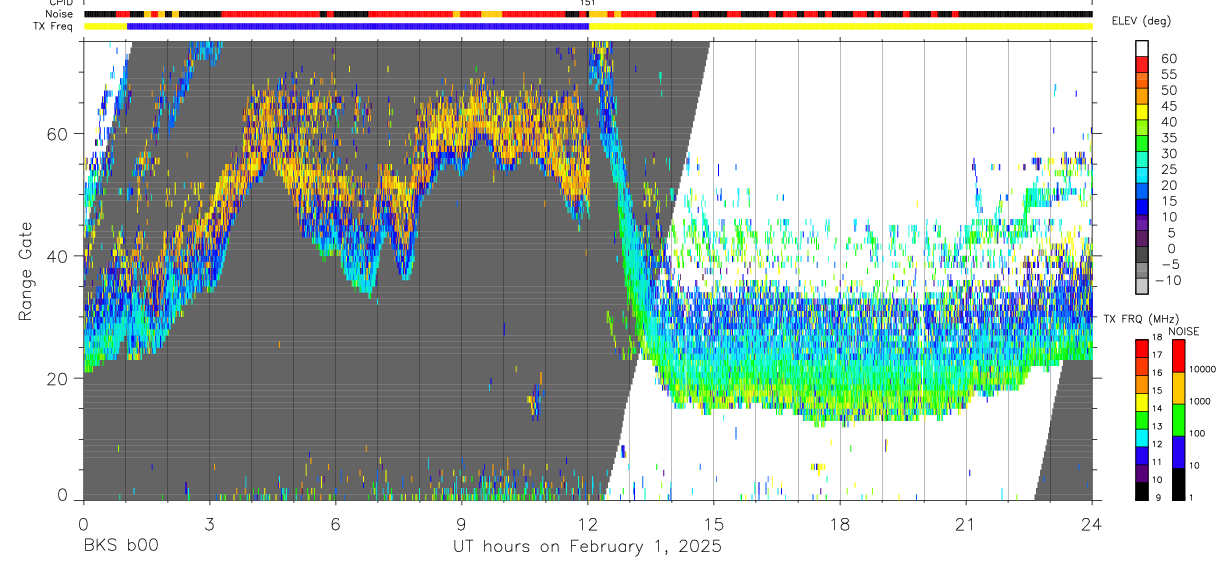The image size is (1228, 567).
Task: Select the red swatch in ELEV colorbar
Action: pyautogui.click(x=1143, y=64)
